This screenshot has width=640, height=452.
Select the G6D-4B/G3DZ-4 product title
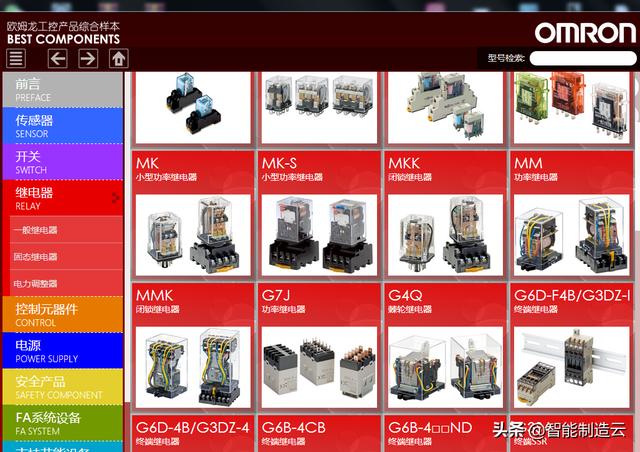[192, 428]
